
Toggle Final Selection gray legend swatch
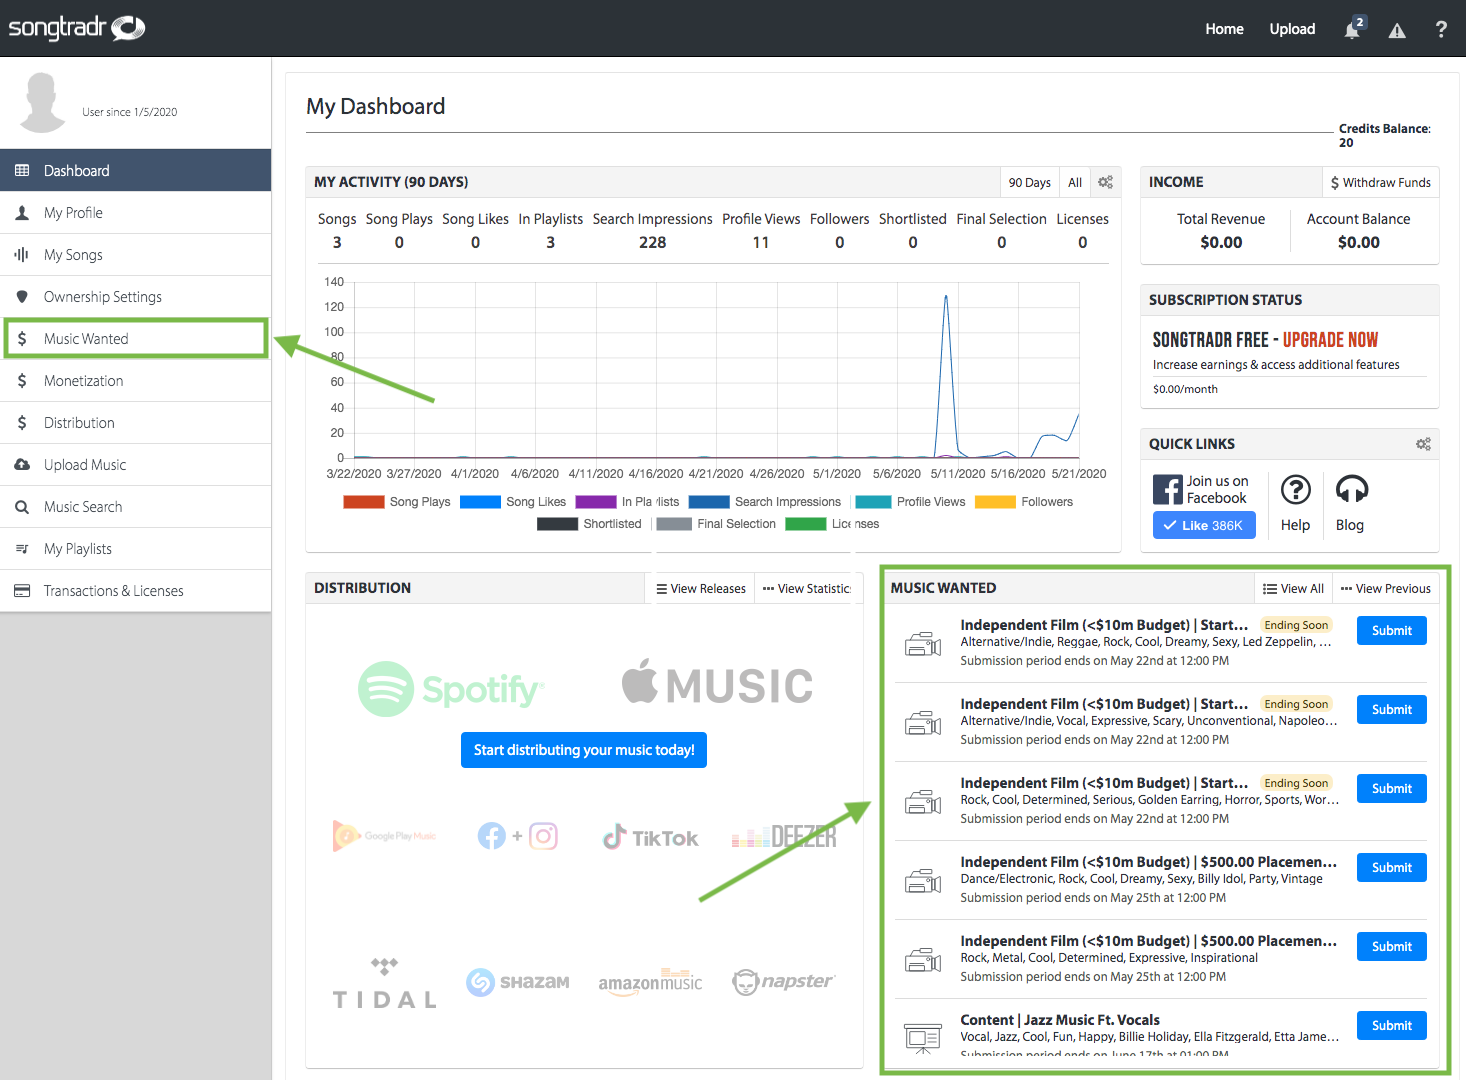click(674, 524)
